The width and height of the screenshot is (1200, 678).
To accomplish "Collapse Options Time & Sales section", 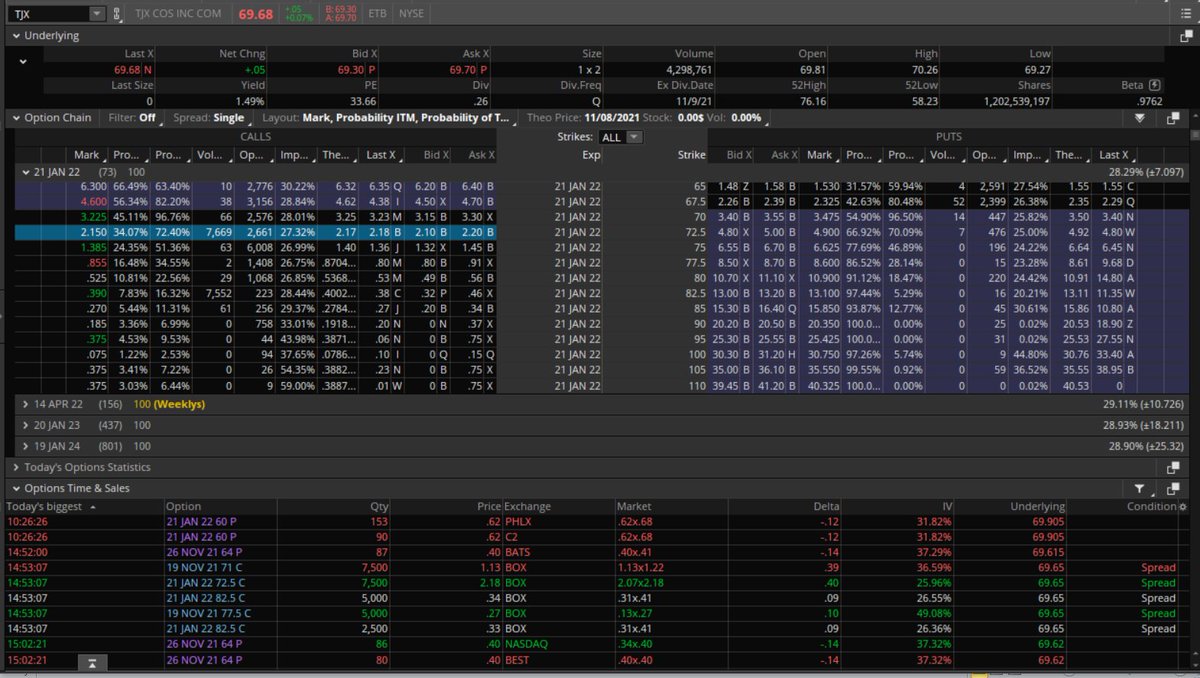I will point(16,489).
